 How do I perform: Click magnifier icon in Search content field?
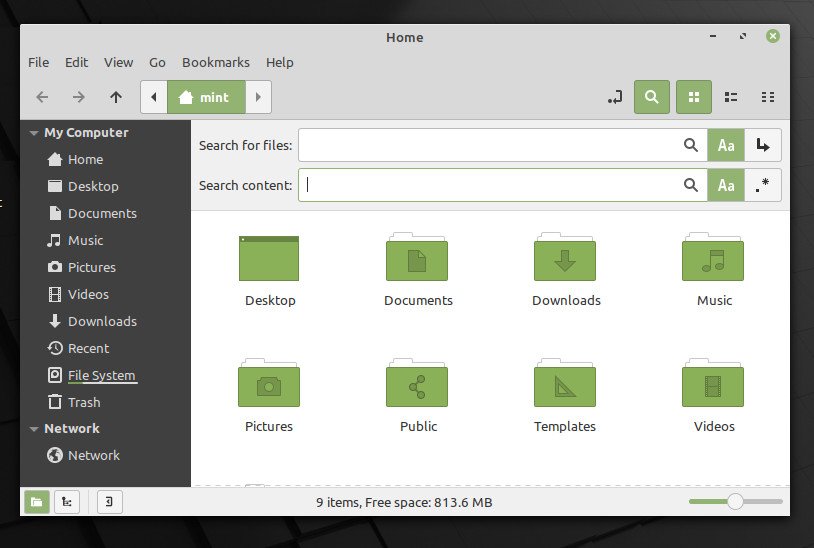click(x=690, y=185)
